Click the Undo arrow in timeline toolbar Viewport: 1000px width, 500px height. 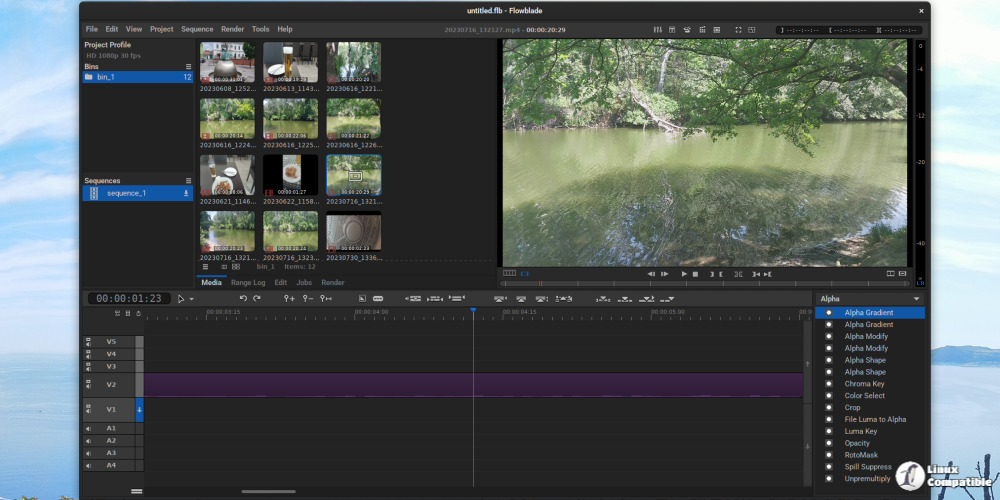point(243,298)
